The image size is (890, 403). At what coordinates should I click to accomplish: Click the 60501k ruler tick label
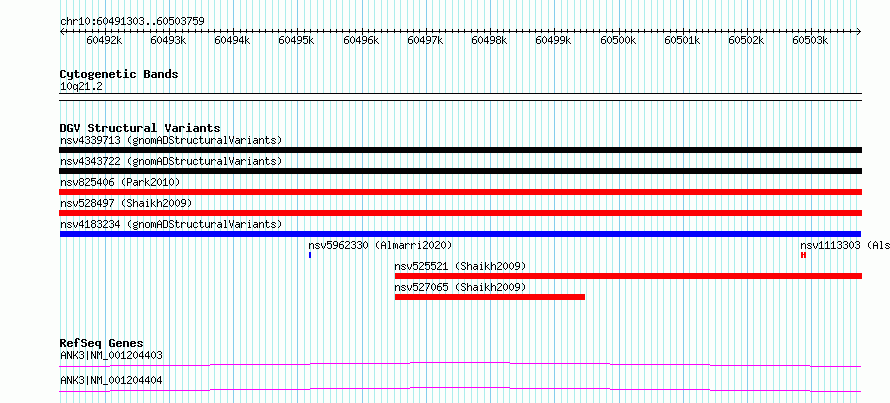click(682, 40)
